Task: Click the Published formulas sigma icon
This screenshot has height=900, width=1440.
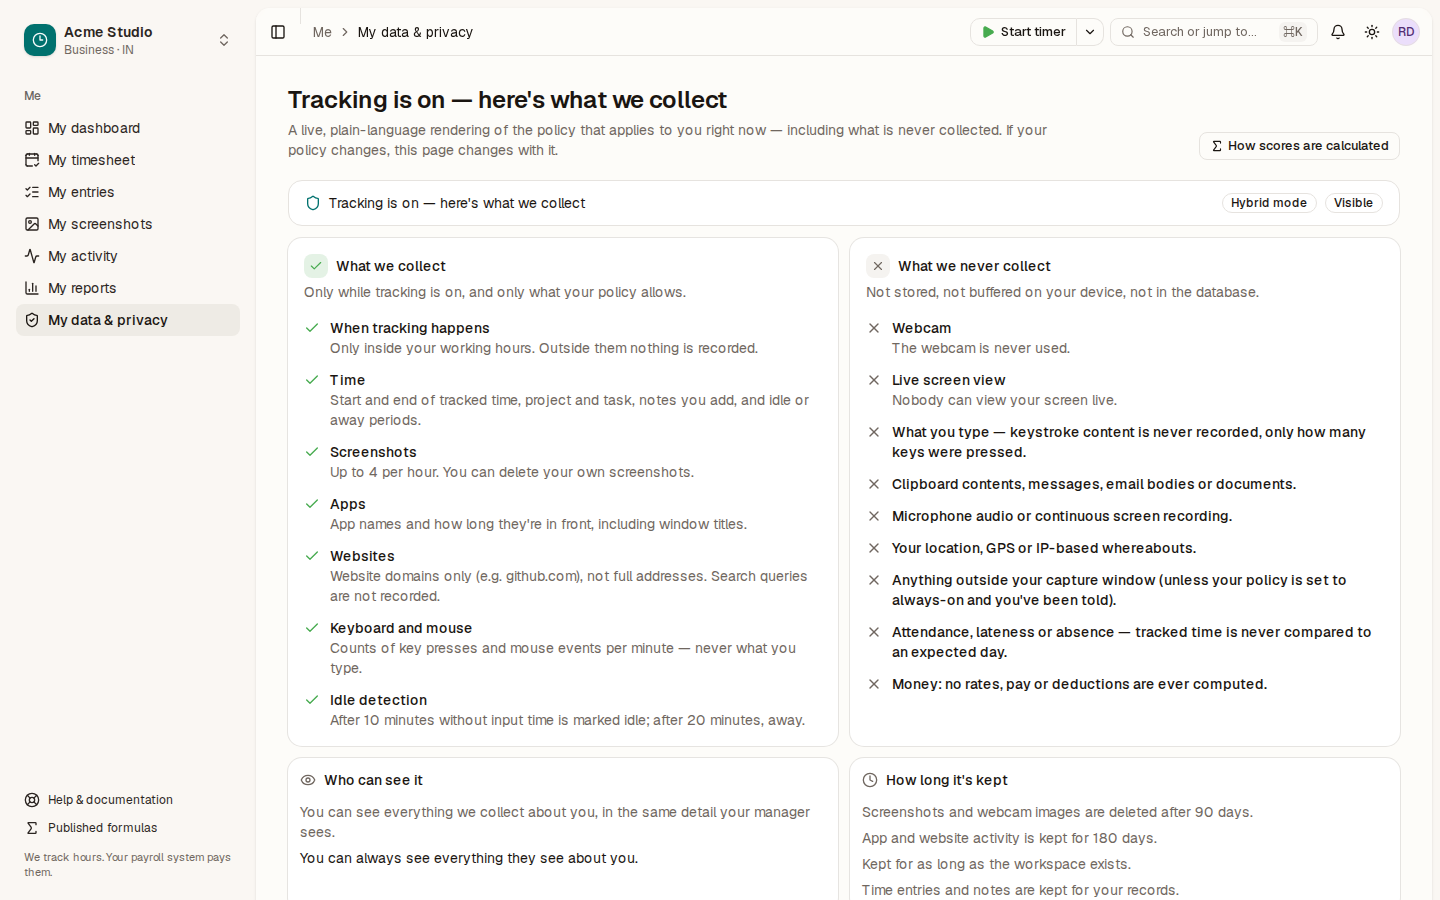Action: coord(32,828)
